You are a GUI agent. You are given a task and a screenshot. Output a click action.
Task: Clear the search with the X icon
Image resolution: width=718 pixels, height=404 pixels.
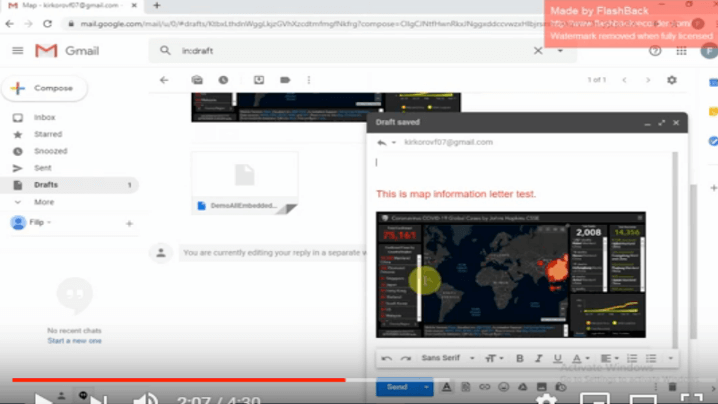(538, 51)
